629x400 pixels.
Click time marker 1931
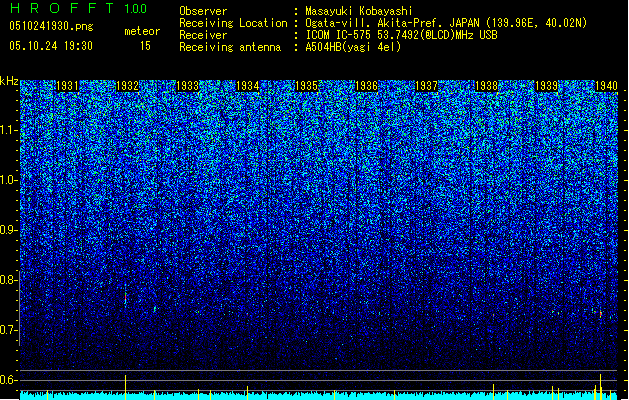tap(67, 86)
